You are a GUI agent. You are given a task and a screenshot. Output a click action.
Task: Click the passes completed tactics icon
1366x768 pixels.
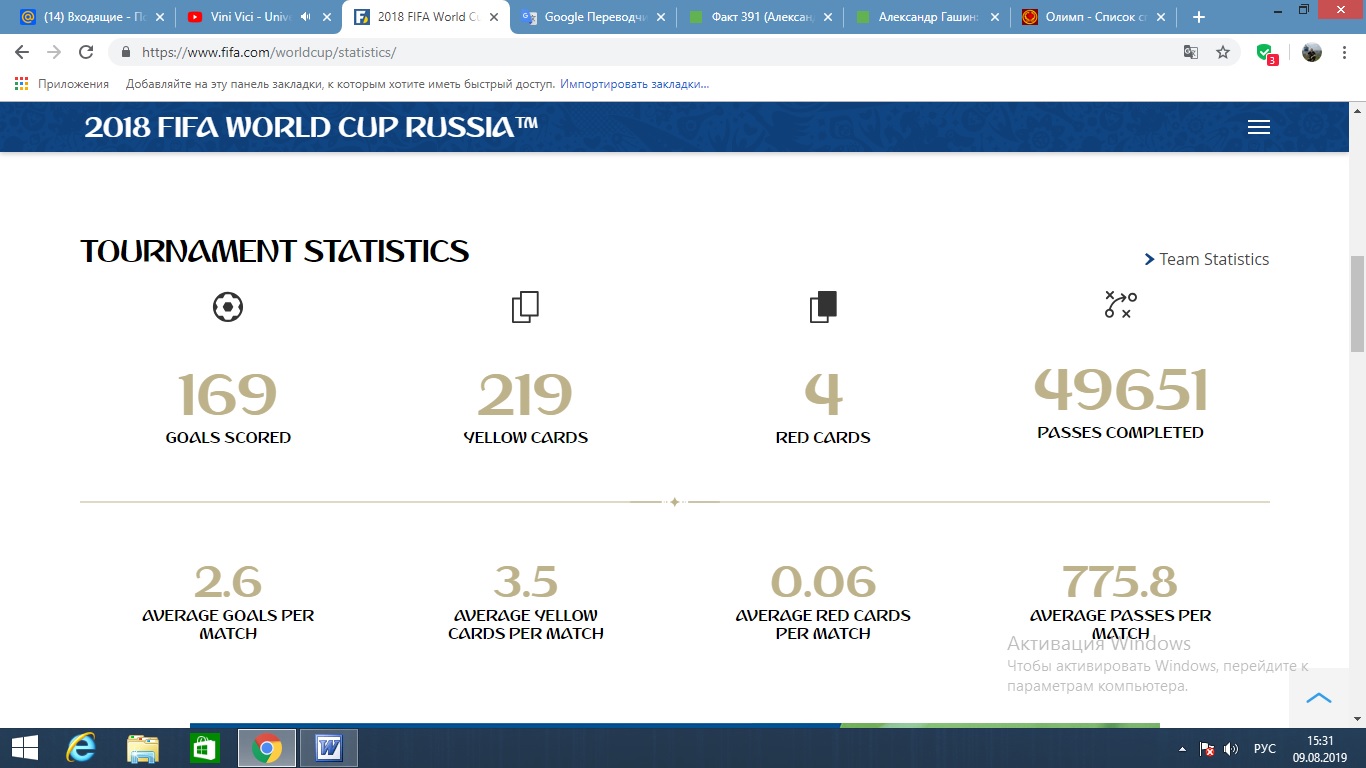coord(1120,305)
